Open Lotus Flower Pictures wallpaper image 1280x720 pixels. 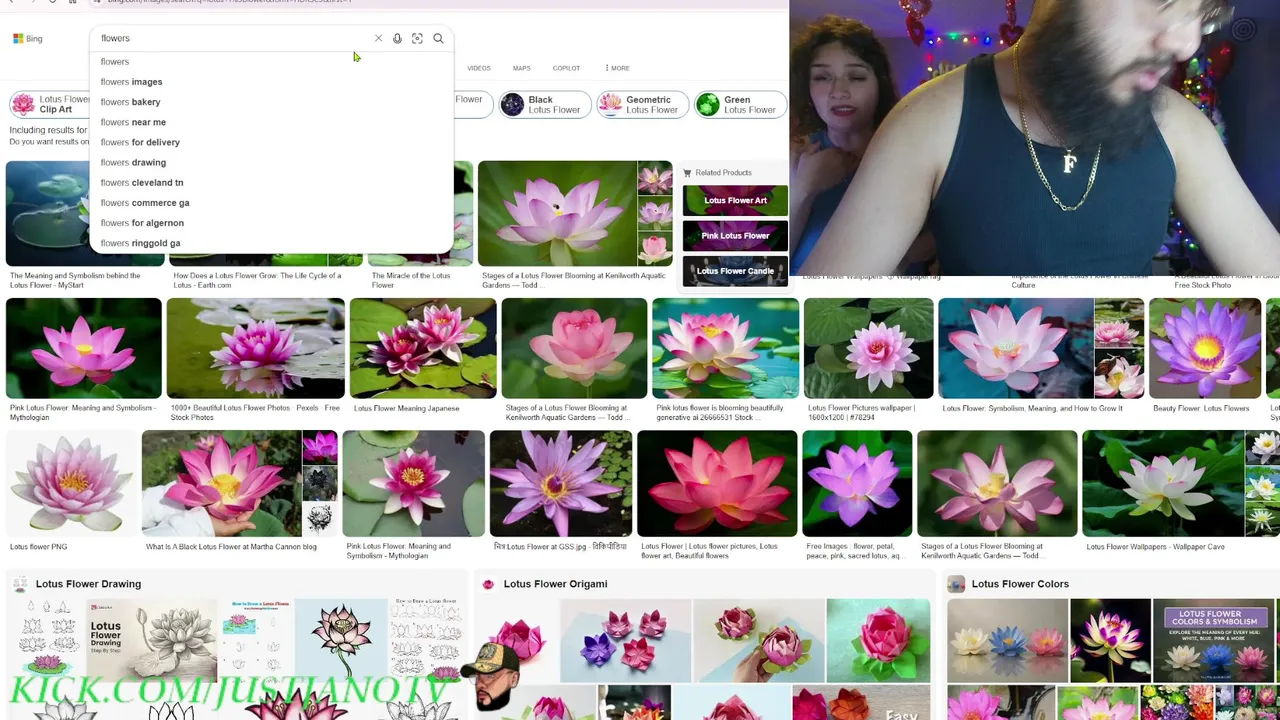tap(869, 348)
